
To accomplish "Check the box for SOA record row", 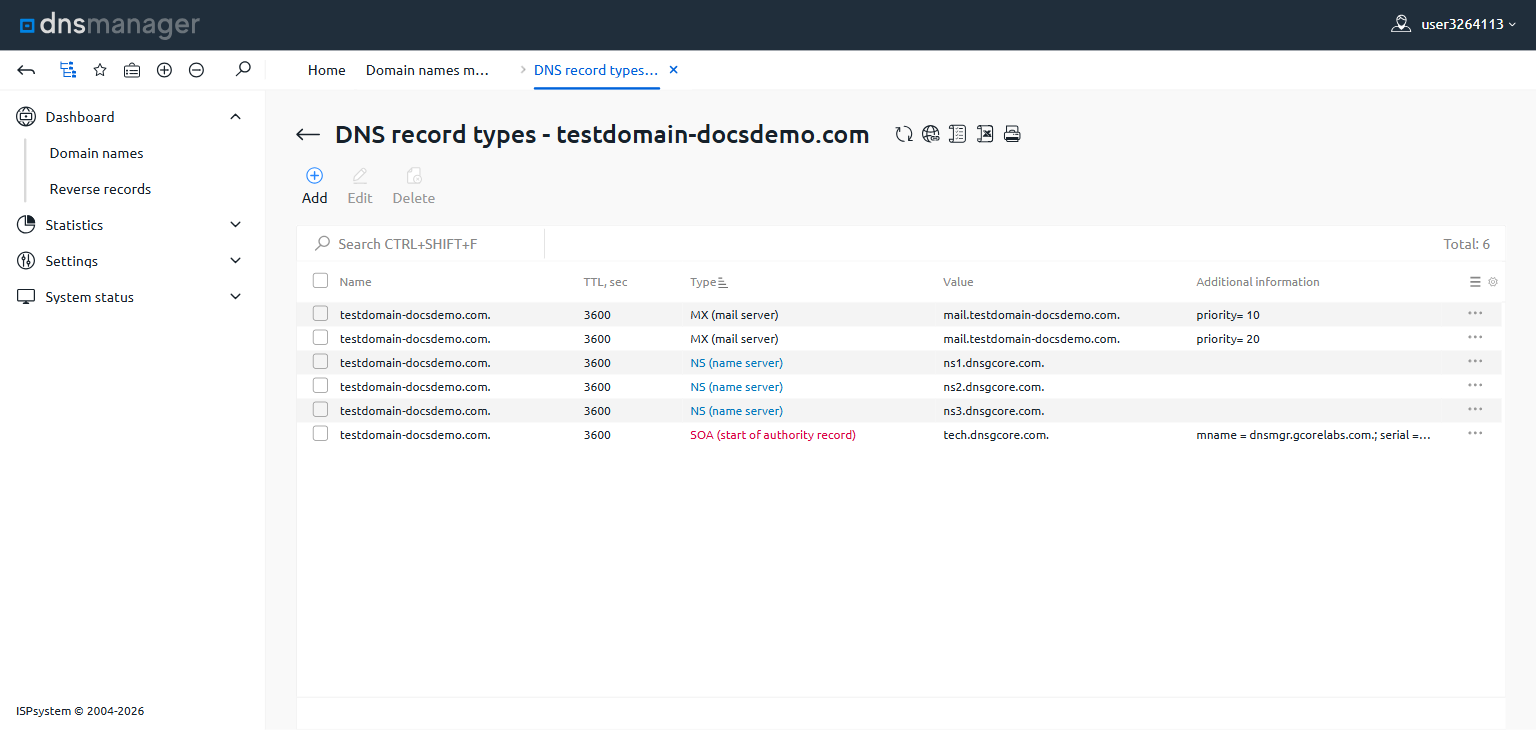I will click(320, 433).
